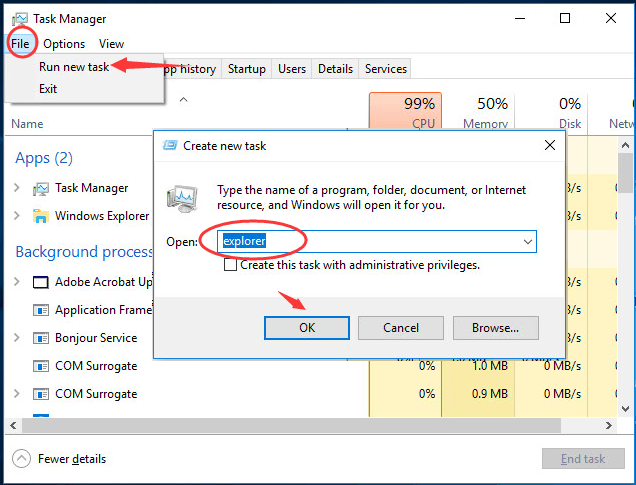Expand the Windows Explorer app entry
The height and width of the screenshot is (485, 636).
pos(17,216)
